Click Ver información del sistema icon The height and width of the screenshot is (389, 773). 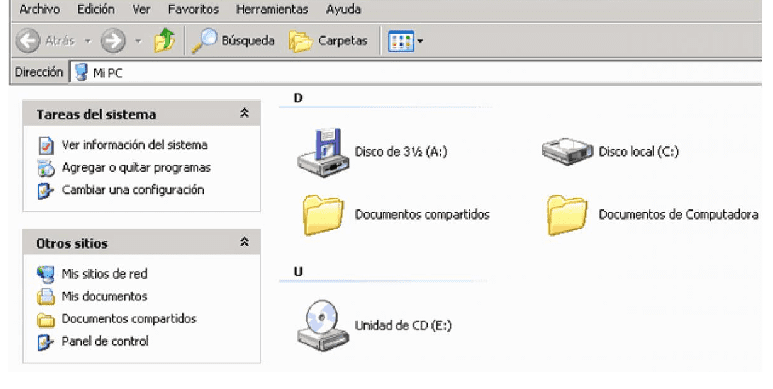click(x=46, y=145)
